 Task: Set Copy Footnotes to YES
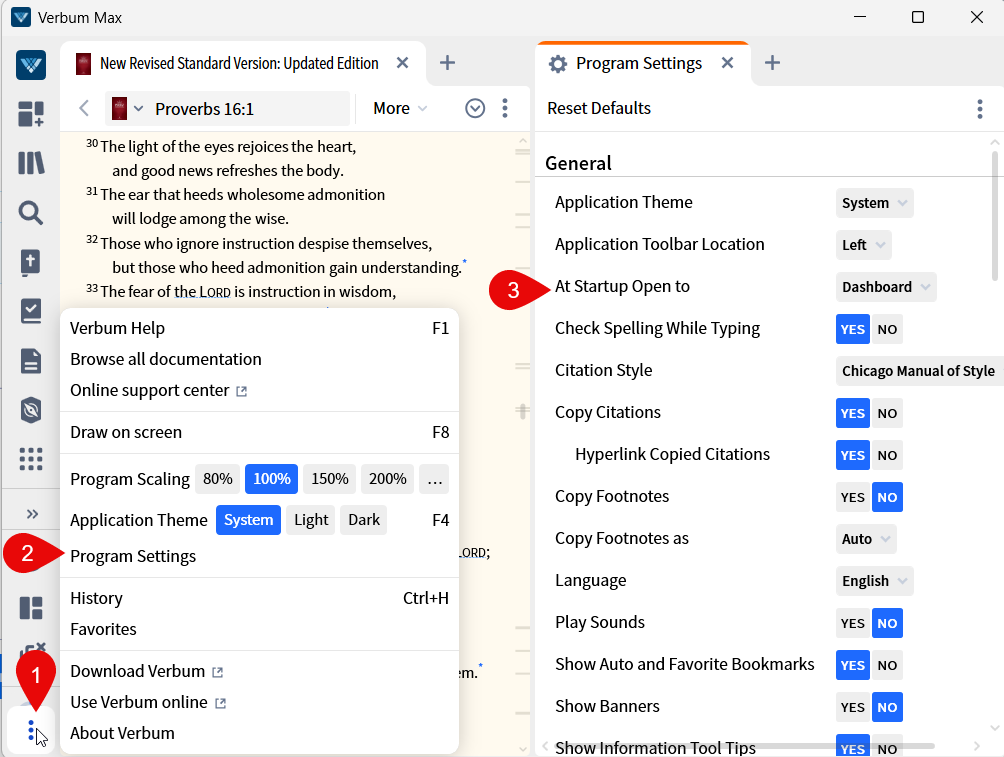(x=853, y=498)
